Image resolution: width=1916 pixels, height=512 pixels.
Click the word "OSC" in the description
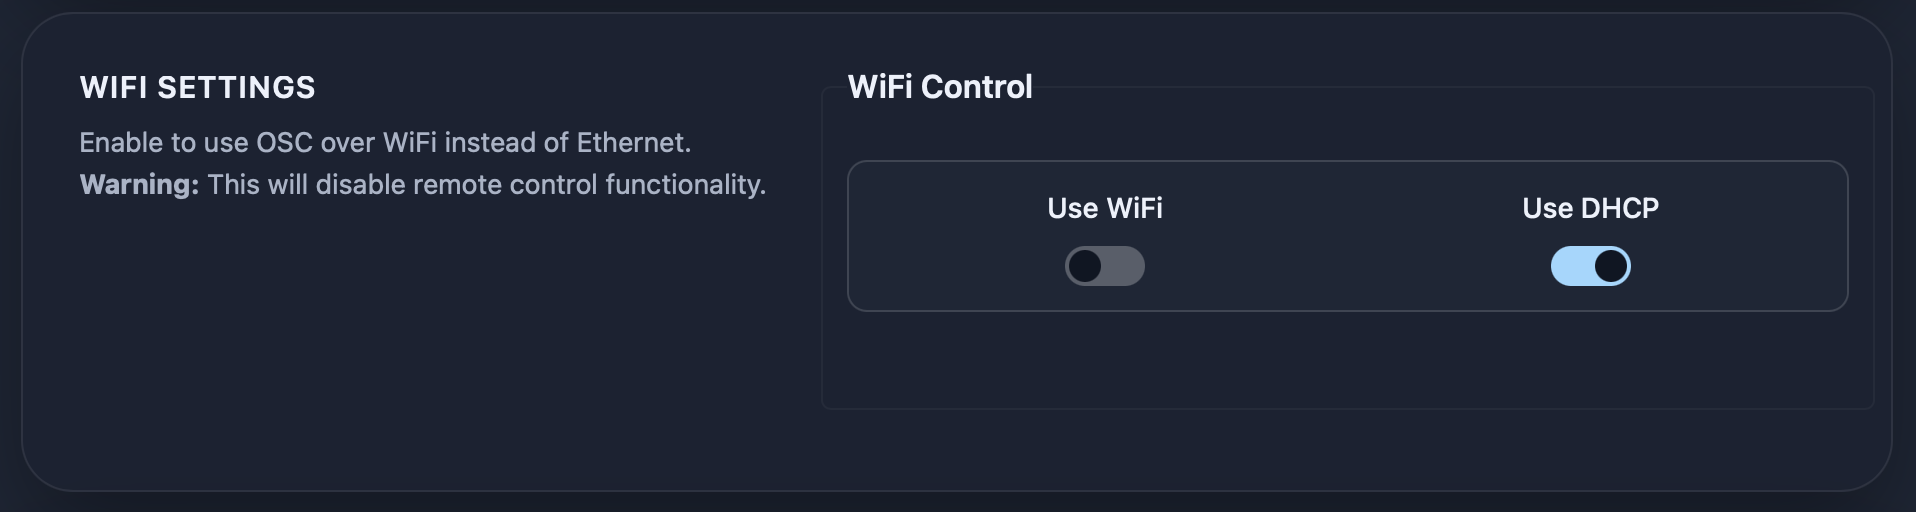(284, 143)
